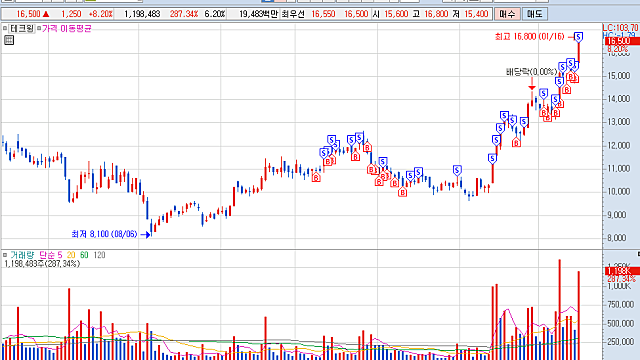
Task: Click the 5-period legend in volume panel
Action: pyautogui.click(x=60, y=255)
